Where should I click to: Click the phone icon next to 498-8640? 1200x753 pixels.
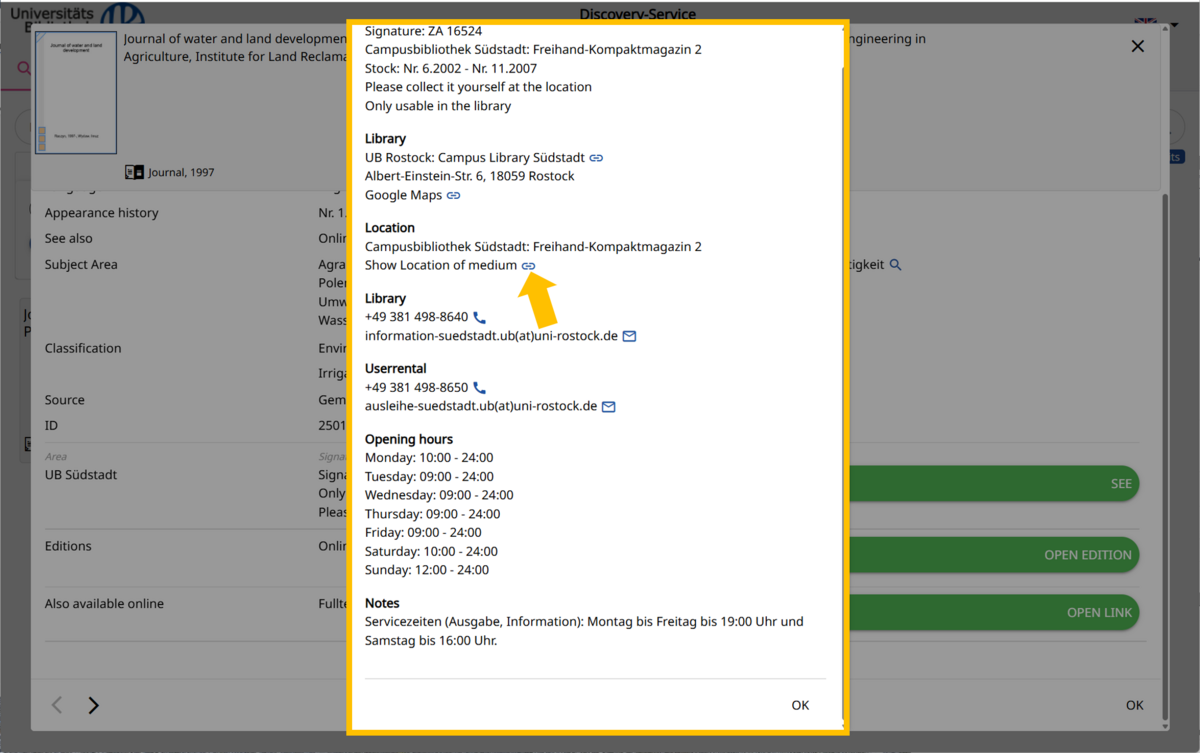point(479,318)
